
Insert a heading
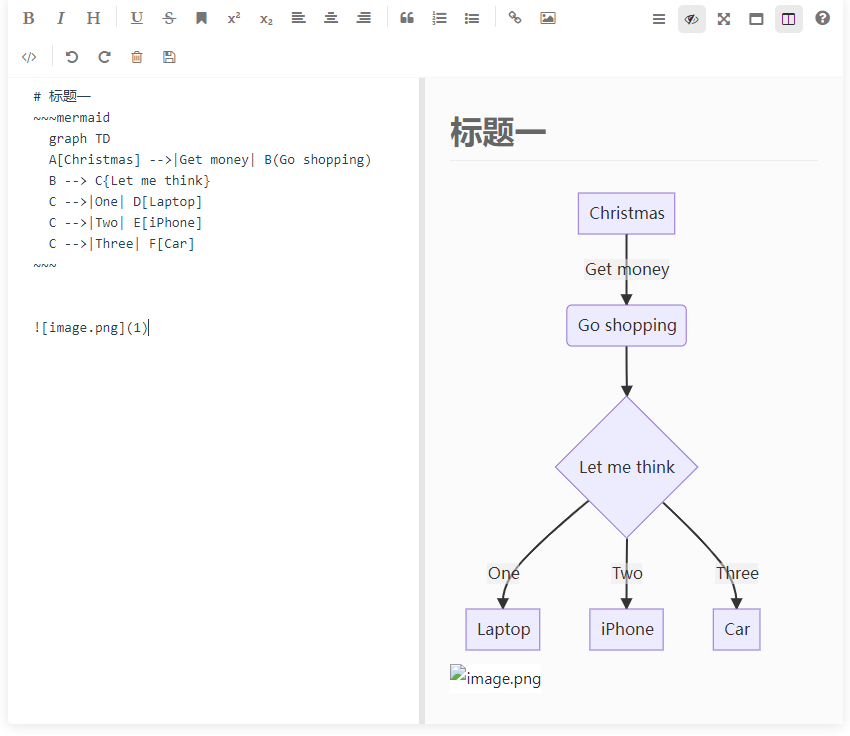(93, 18)
